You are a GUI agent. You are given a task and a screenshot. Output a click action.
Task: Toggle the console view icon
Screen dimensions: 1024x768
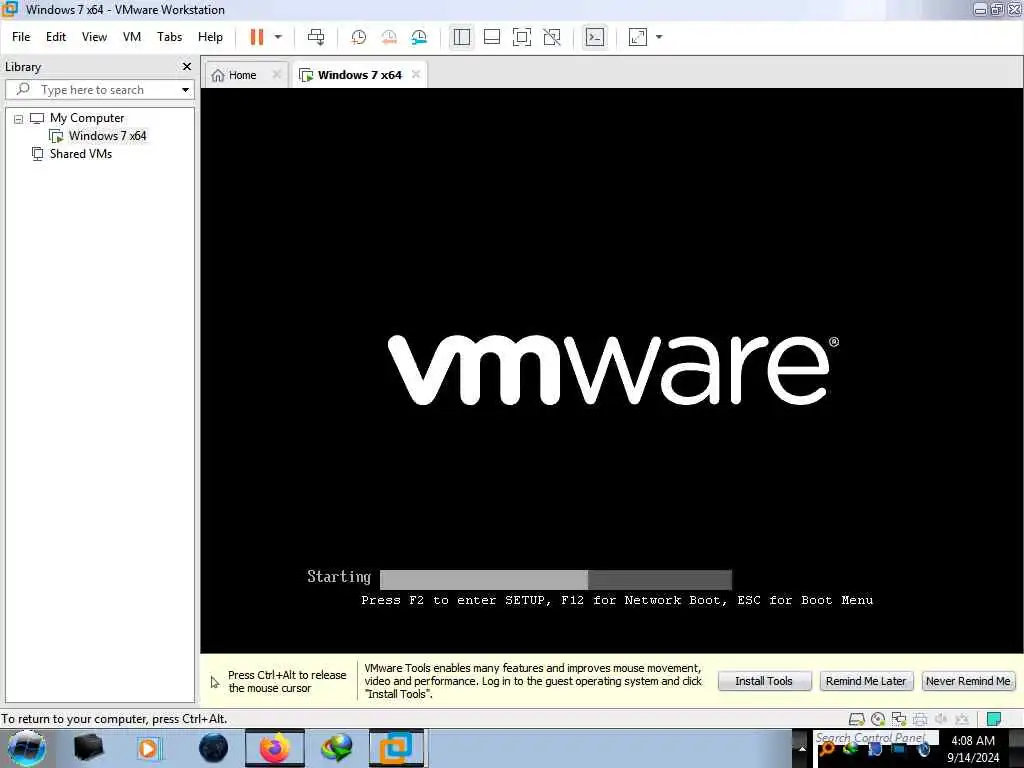pos(594,37)
